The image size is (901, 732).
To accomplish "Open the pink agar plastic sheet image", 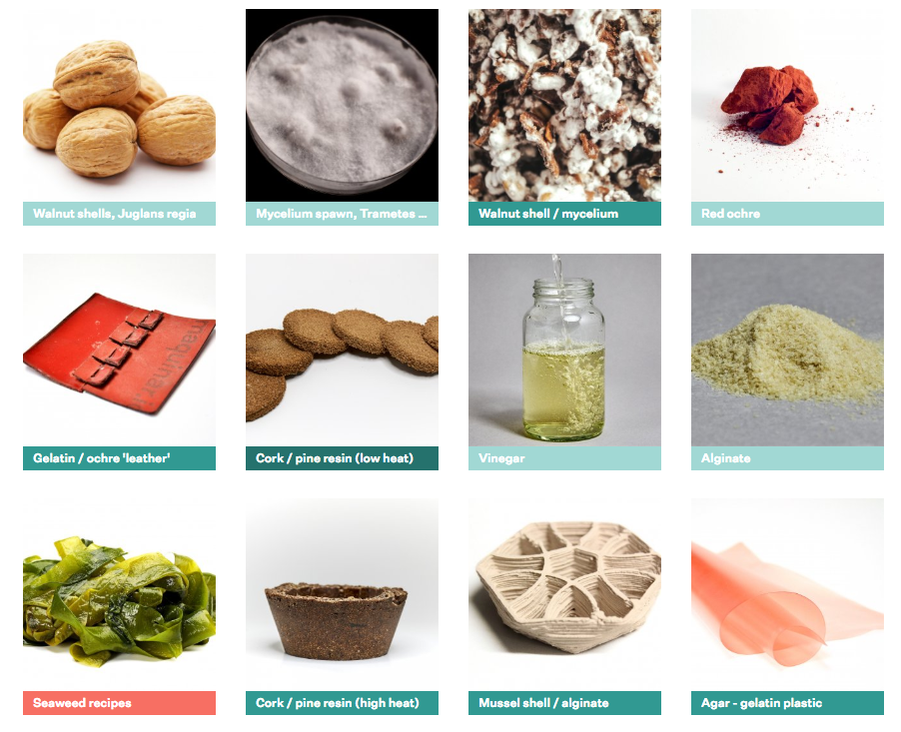I will click(x=787, y=595).
